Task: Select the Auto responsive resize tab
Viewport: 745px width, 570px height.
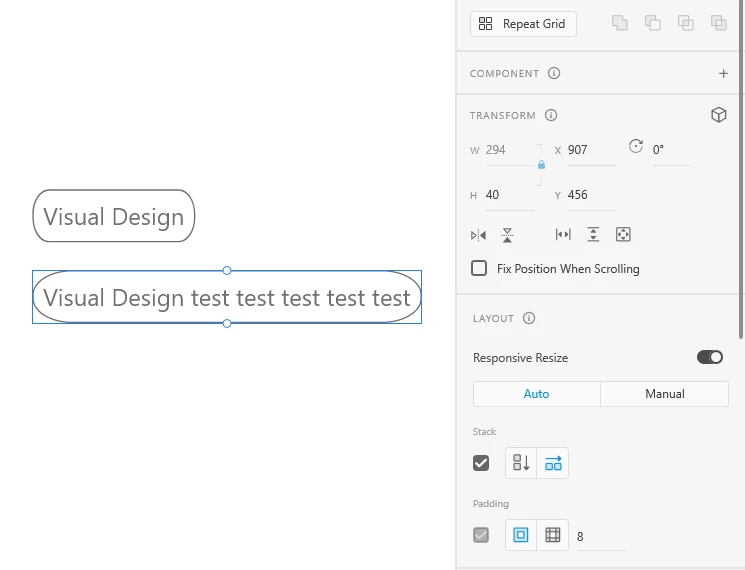Action: pos(537,394)
